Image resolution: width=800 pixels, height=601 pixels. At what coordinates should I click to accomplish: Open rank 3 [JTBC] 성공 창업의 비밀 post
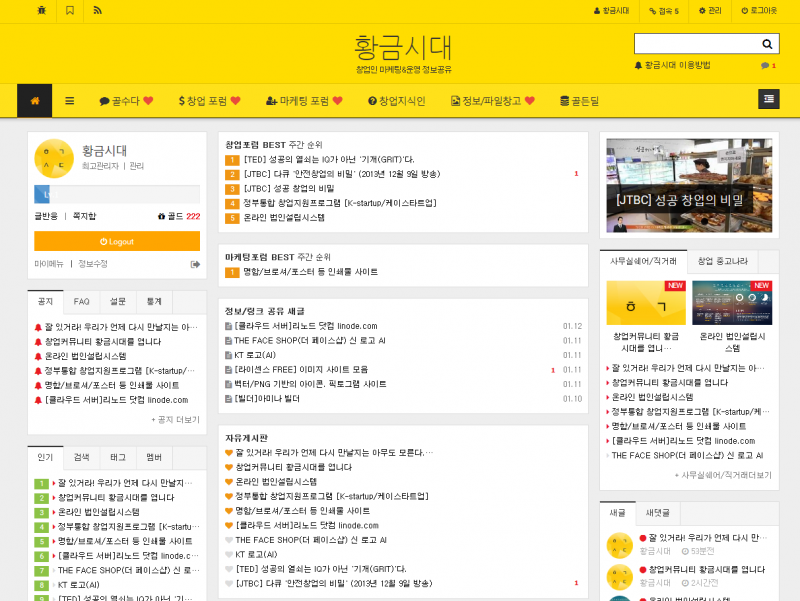tap(289, 189)
